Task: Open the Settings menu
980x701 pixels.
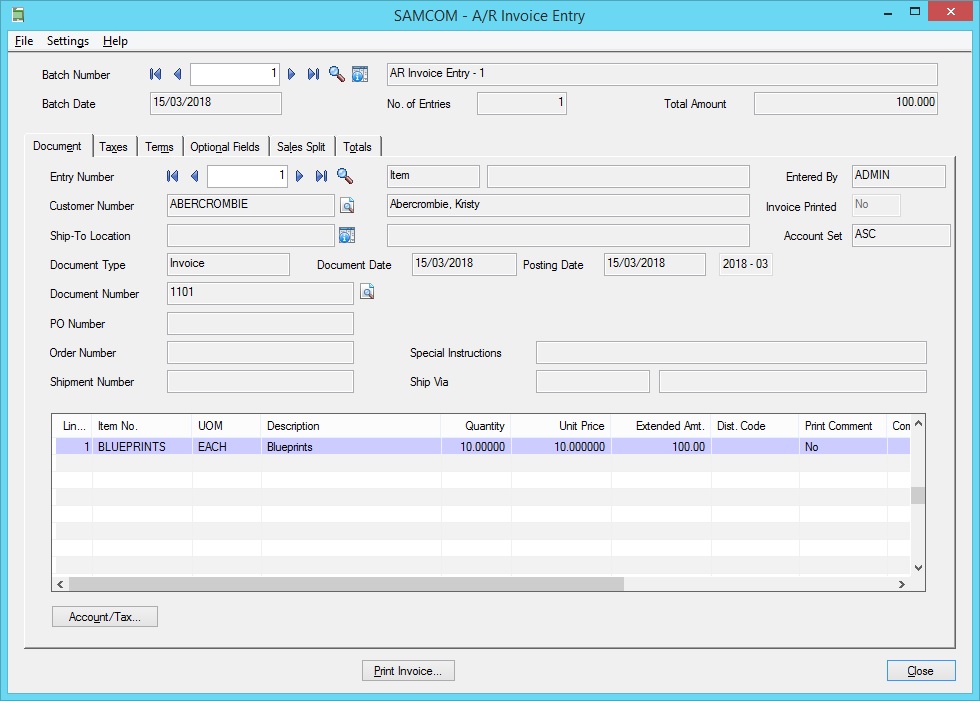Action: click(x=68, y=41)
